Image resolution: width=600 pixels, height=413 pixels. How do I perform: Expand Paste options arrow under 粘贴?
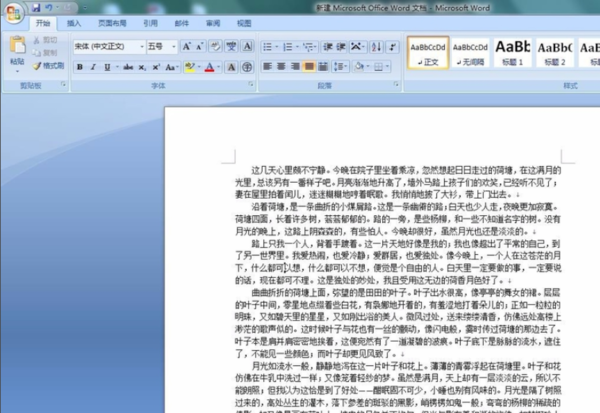point(17,71)
